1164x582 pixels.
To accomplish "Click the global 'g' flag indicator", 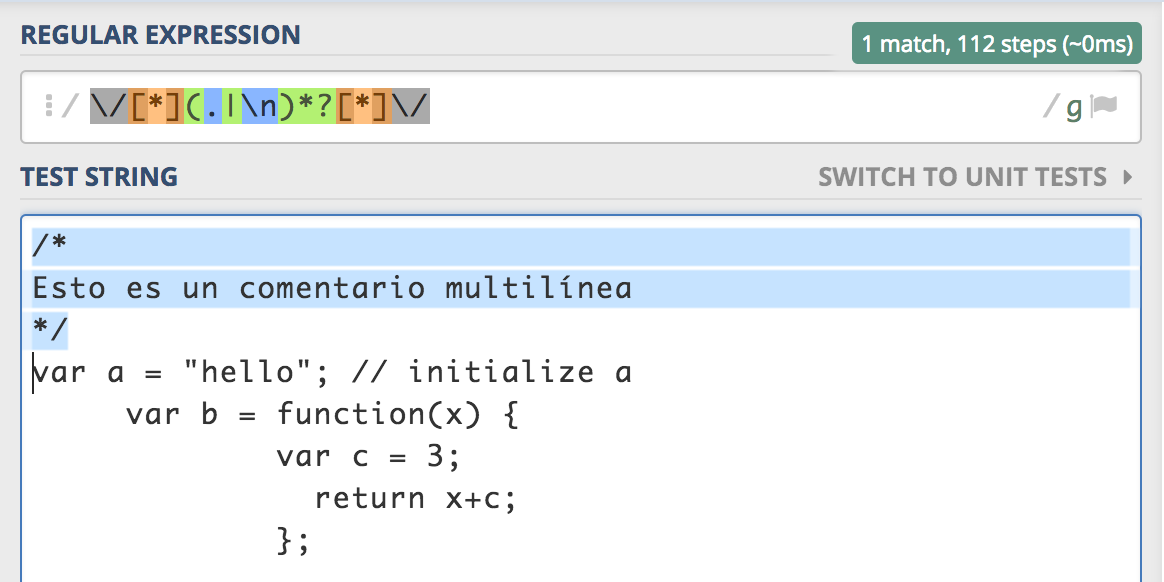I will pyautogui.click(x=1074, y=107).
